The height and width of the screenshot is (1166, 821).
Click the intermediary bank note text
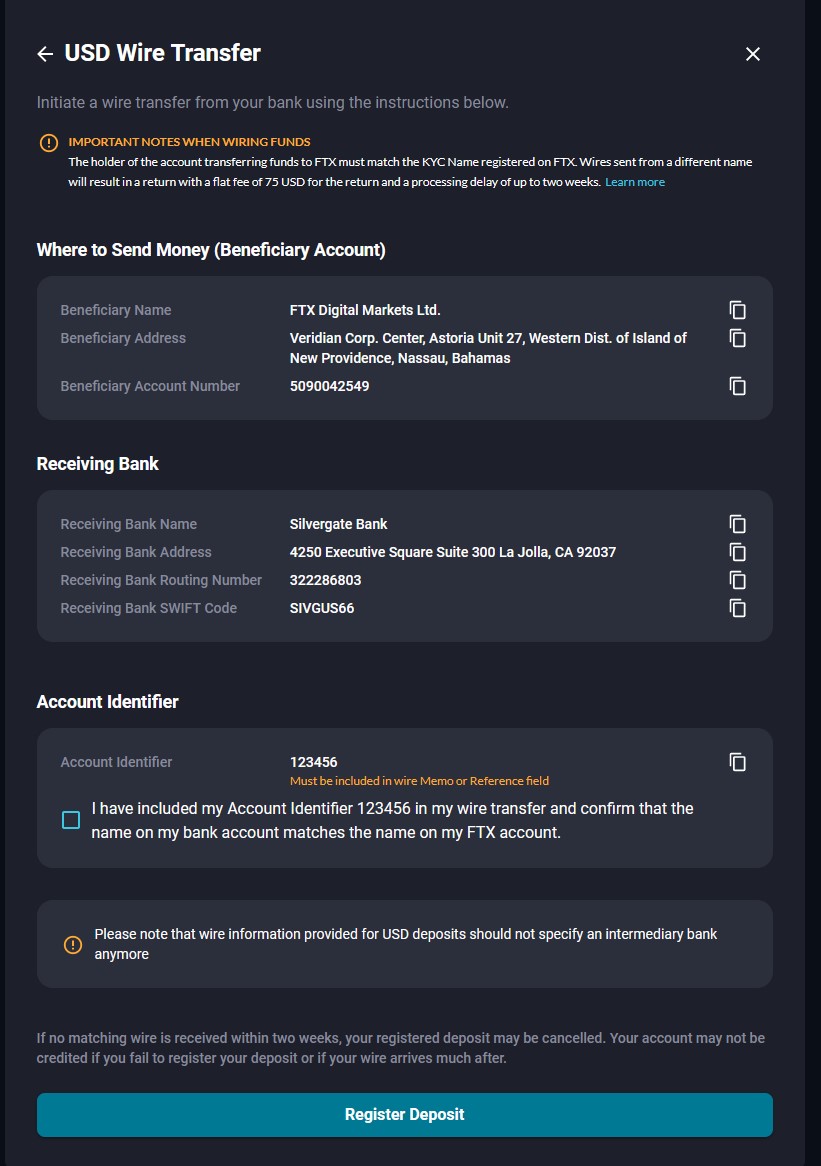(x=405, y=944)
